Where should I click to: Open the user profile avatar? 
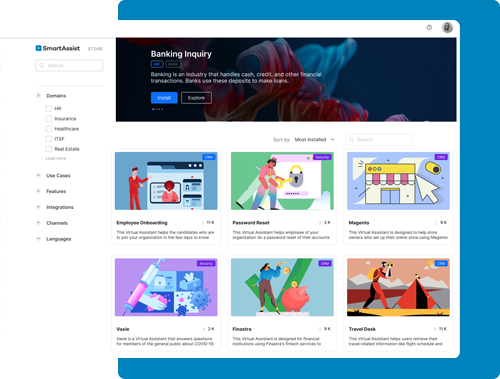[447, 28]
